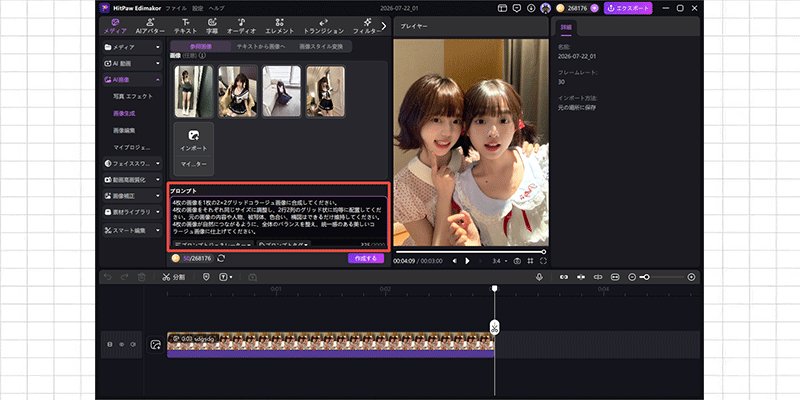Switch to the テキストから画像へ tab
This screenshot has height=400, width=800.
click(260, 46)
